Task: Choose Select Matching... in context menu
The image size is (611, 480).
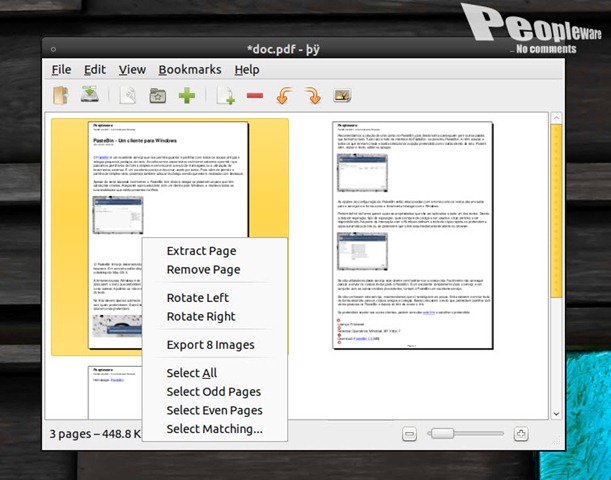Action: pos(215,429)
